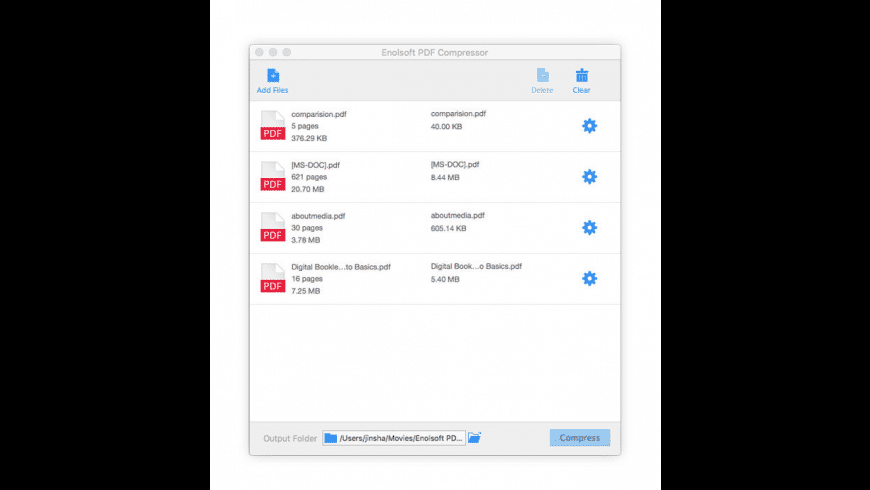
Task: Click the 5.40 MB compressed size
Action: (445, 279)
